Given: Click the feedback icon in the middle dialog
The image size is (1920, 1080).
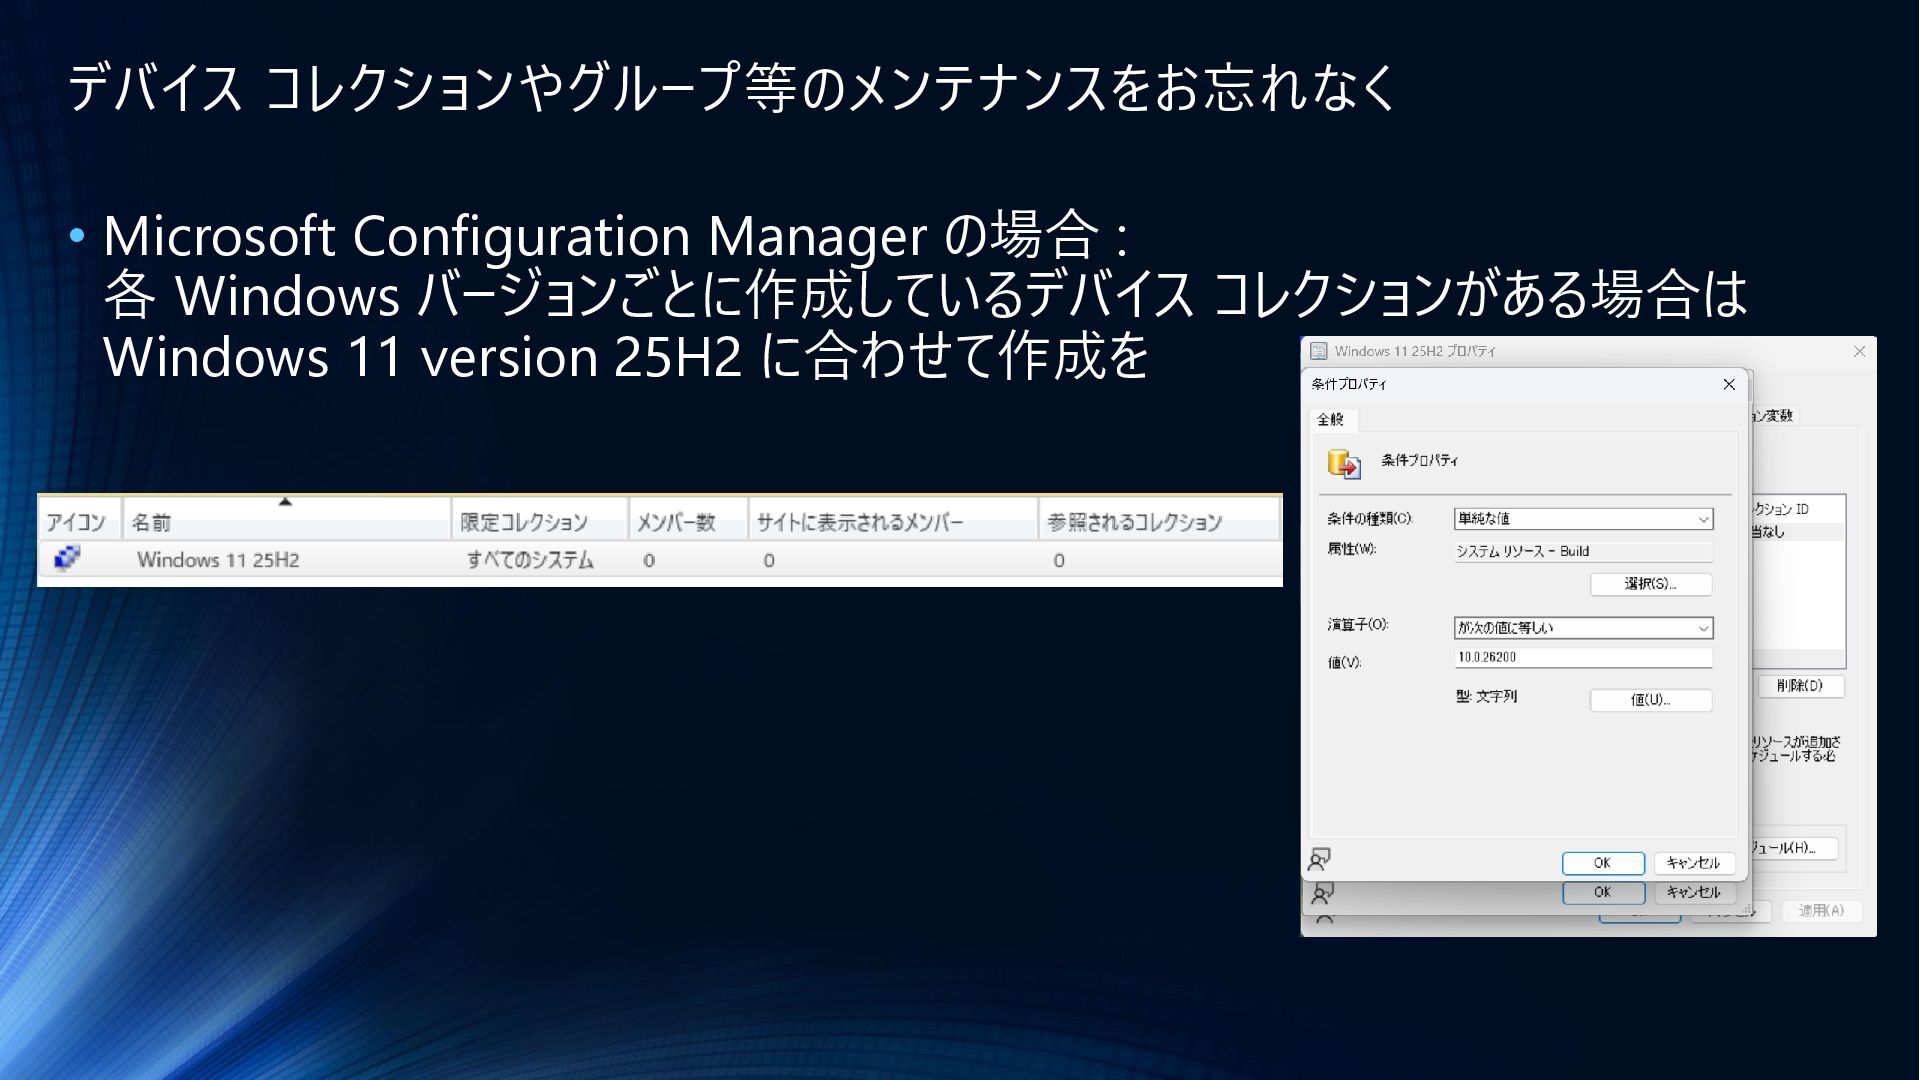Looking at the screenshot, I should [x=1322, y=893].
